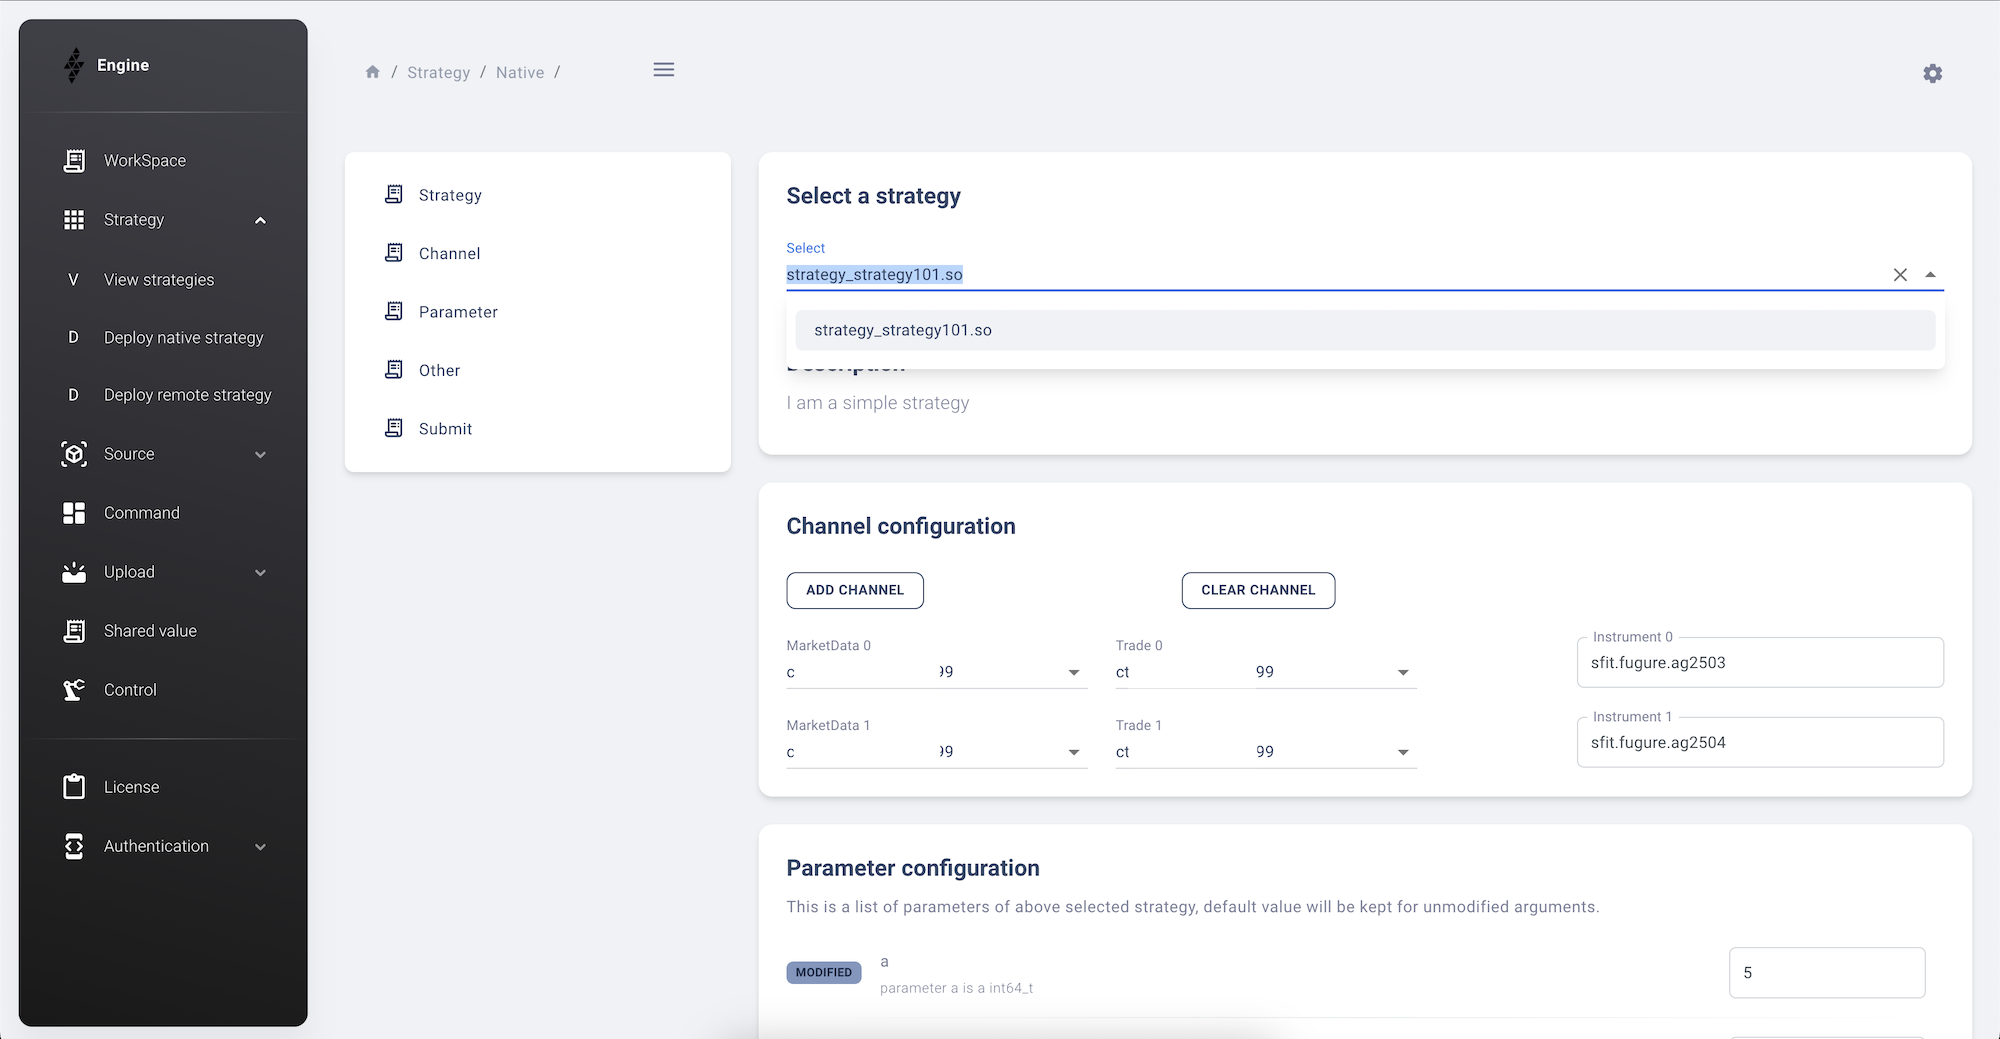This screenshot has height=1039, width=2000.
Task: Click the home breadcrumb icon
Action: [x=373, y=72]
